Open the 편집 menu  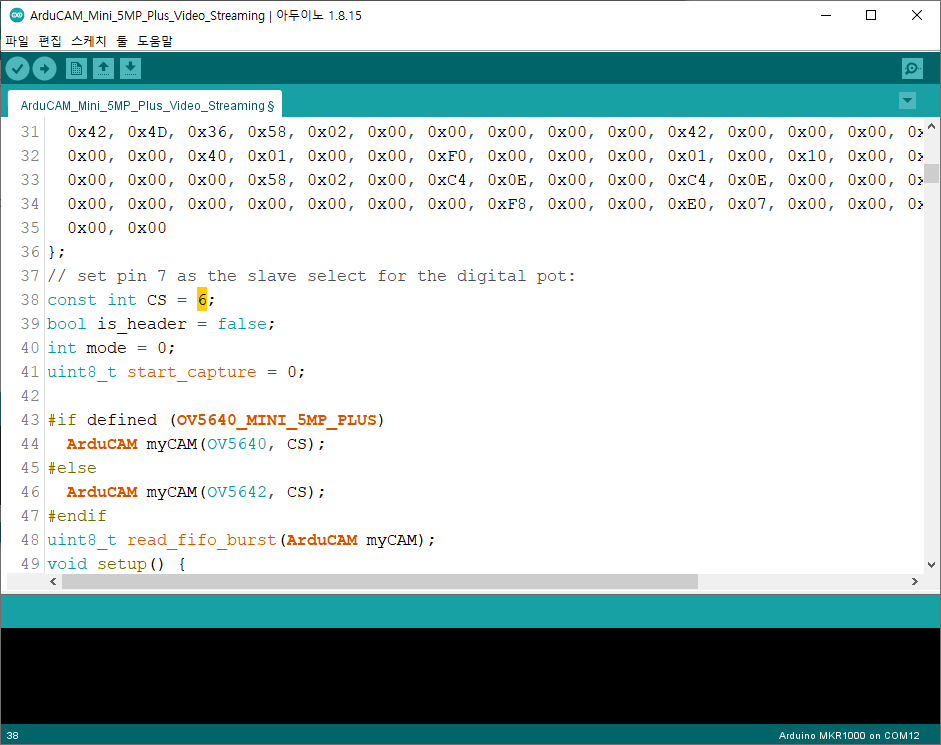click(50, 41)
